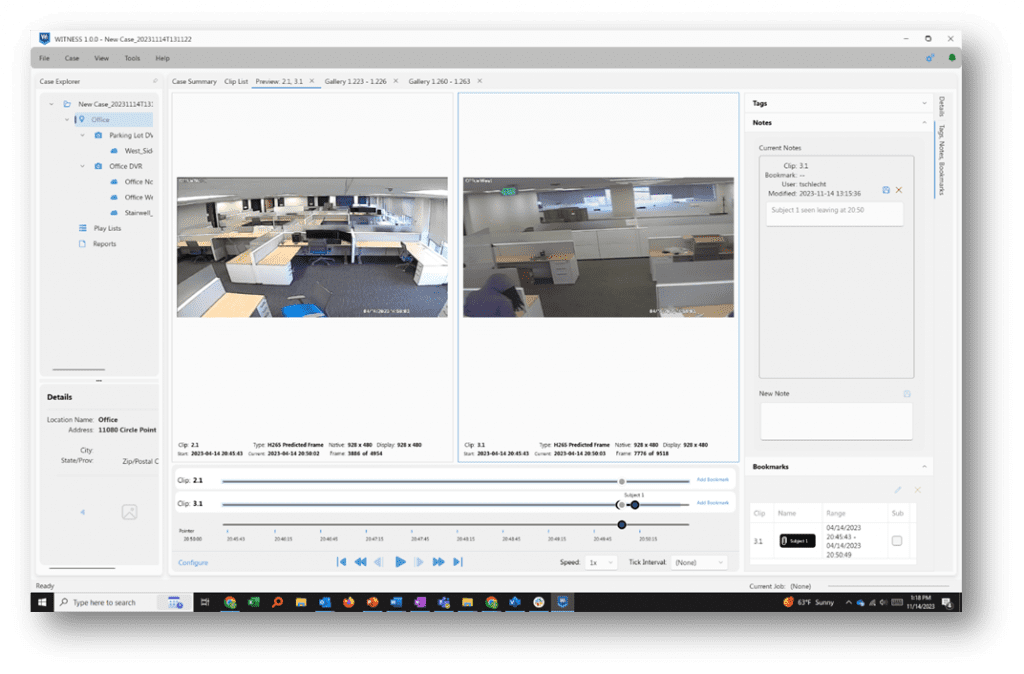This screenshot has height=674, width=1024.
Task: Step back one frame
Action: pyautogui.click(x=379, y=562)
